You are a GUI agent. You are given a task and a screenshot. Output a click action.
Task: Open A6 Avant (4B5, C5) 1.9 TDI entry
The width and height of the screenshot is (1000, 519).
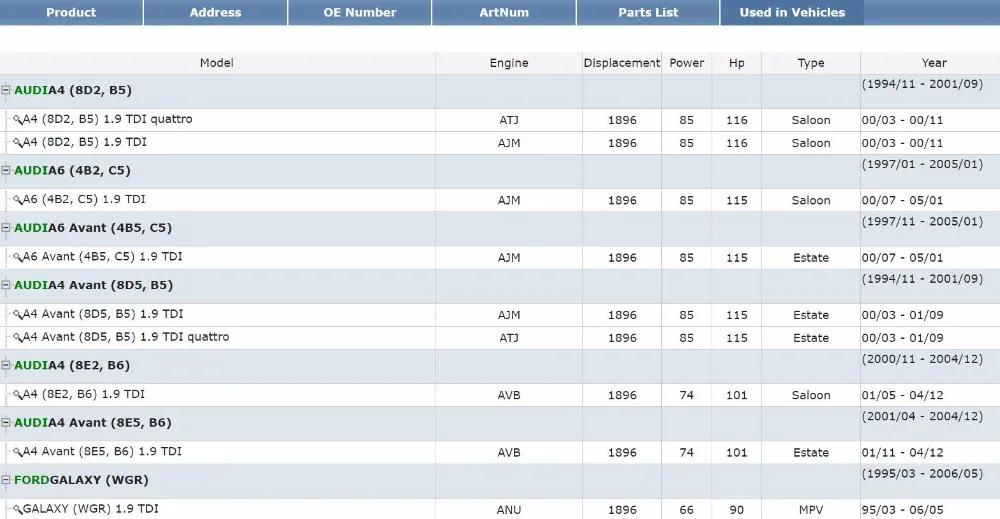tap(103, 257)
